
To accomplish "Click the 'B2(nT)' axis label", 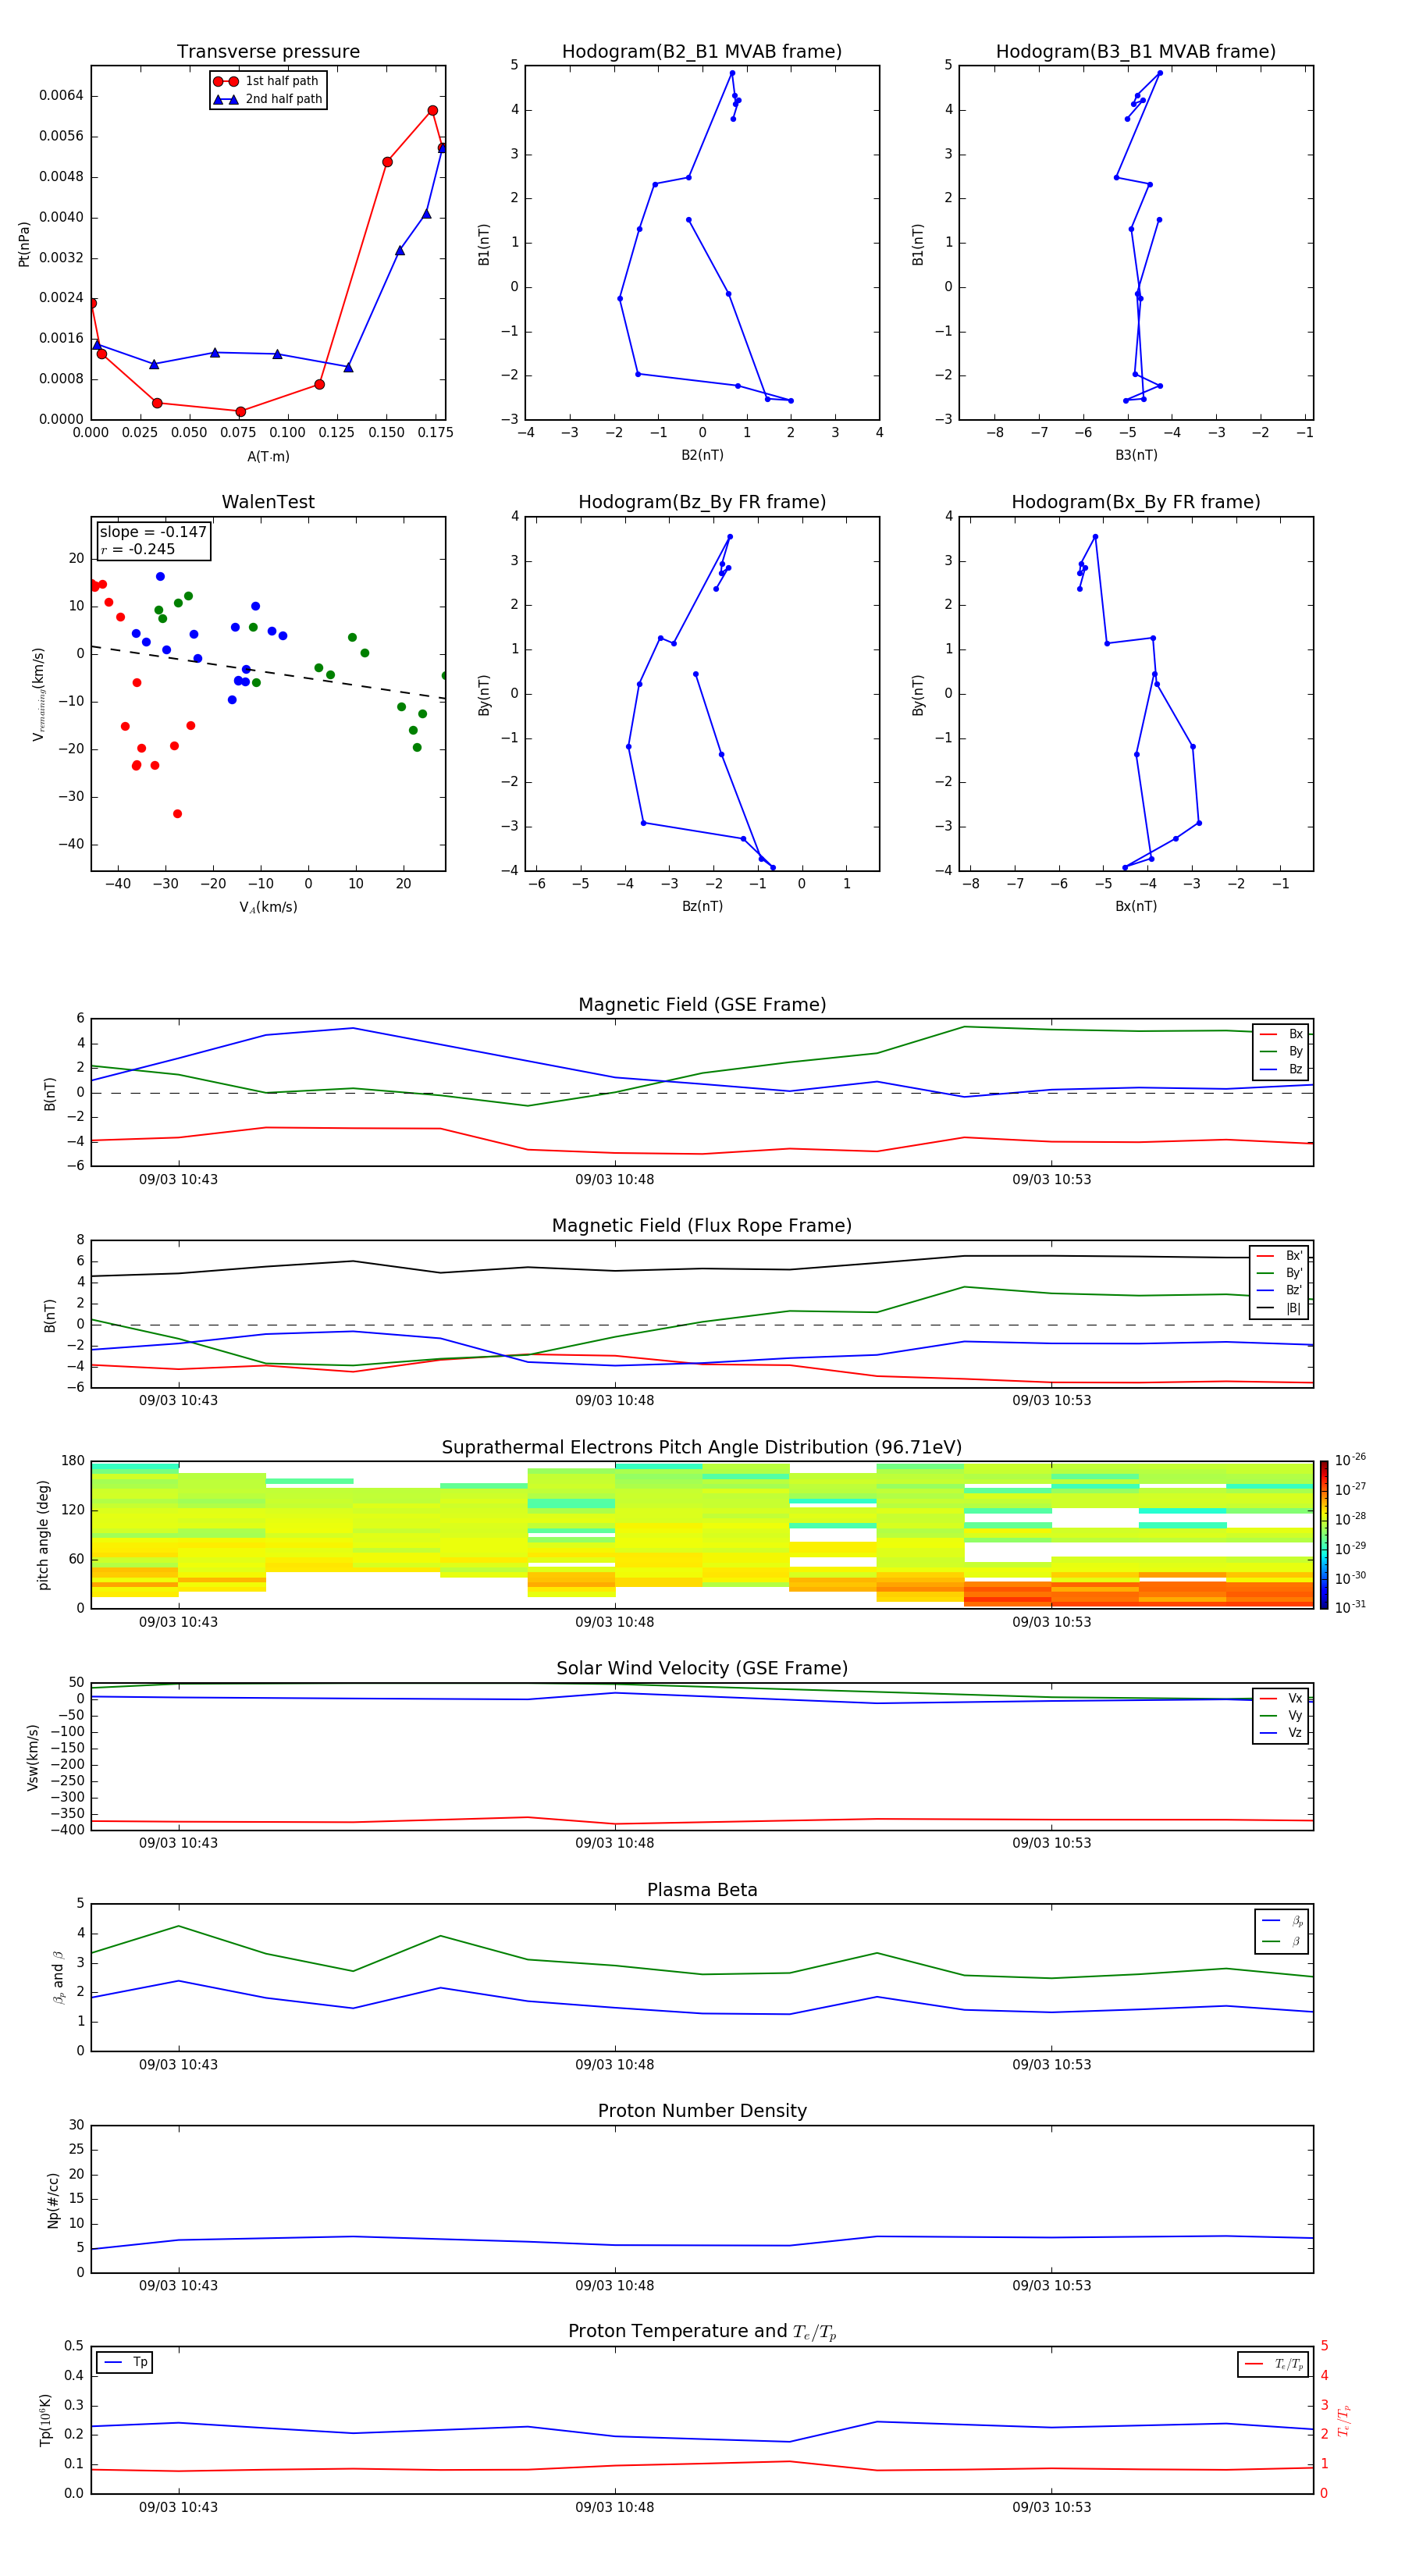I will point(702,455).
